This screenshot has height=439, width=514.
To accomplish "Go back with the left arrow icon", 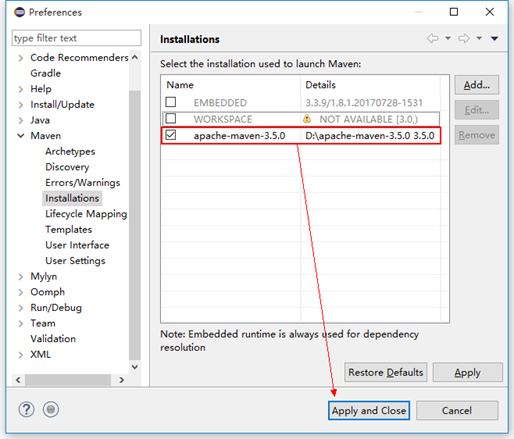I will point(433,38).
